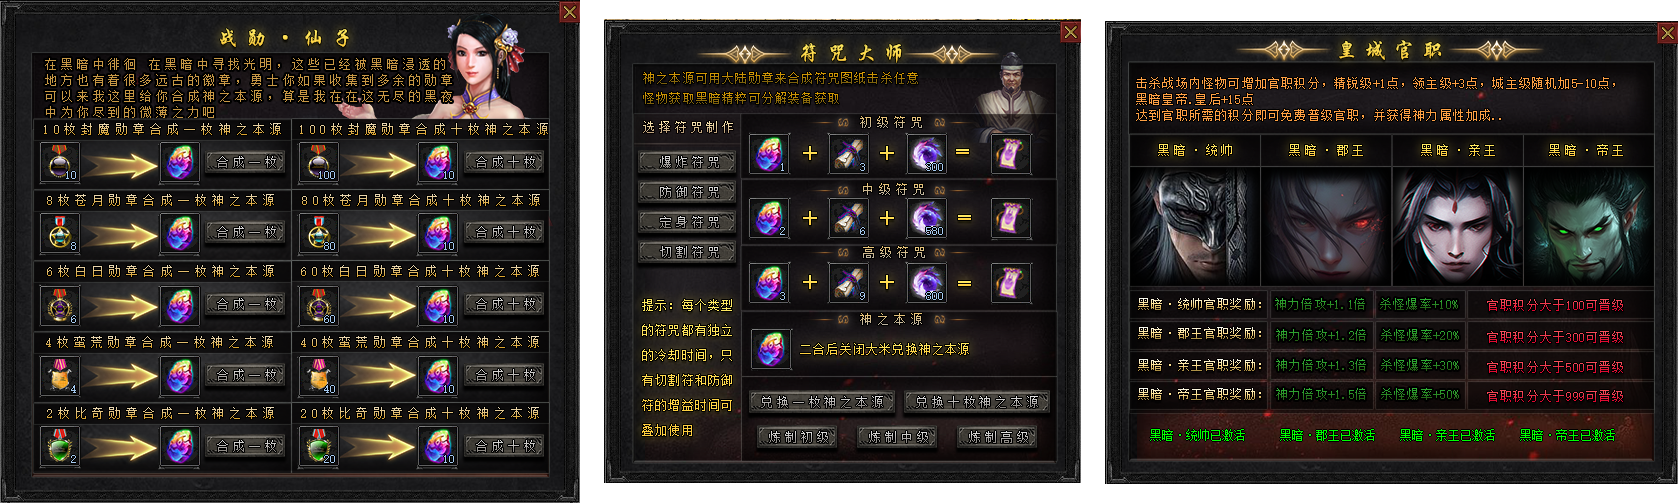Click the 封魔勋章 medal icon marked 10
Image resolution: width=1678 pixels, height=503 pixels.
tap(59, 162)
